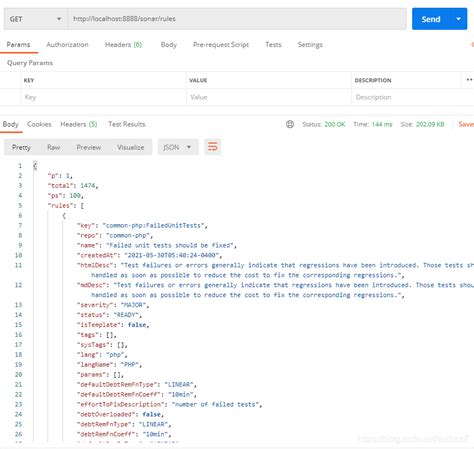Viewport: 474px width, 449px height.
Task: Click the "name": "Failed unit tests should be fixed" line
Action: (157, 245)
